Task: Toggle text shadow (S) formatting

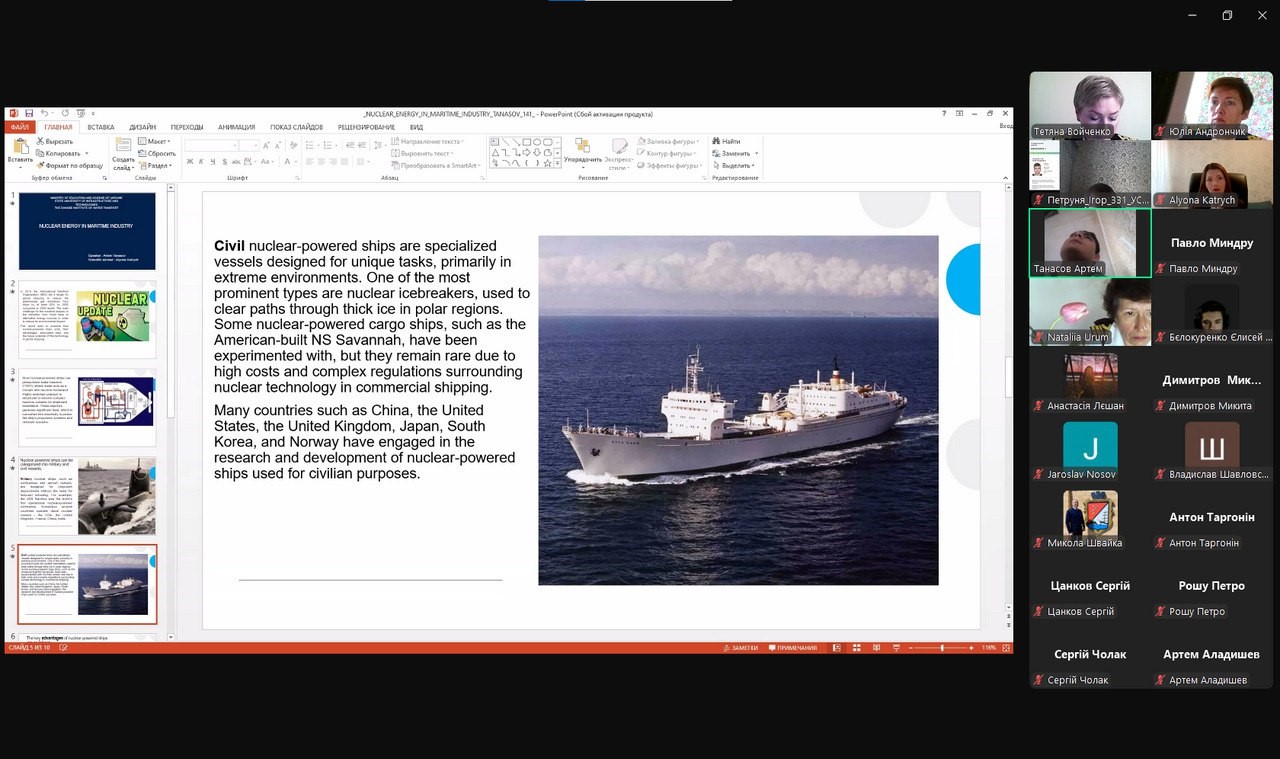Action: coord(225,161)
